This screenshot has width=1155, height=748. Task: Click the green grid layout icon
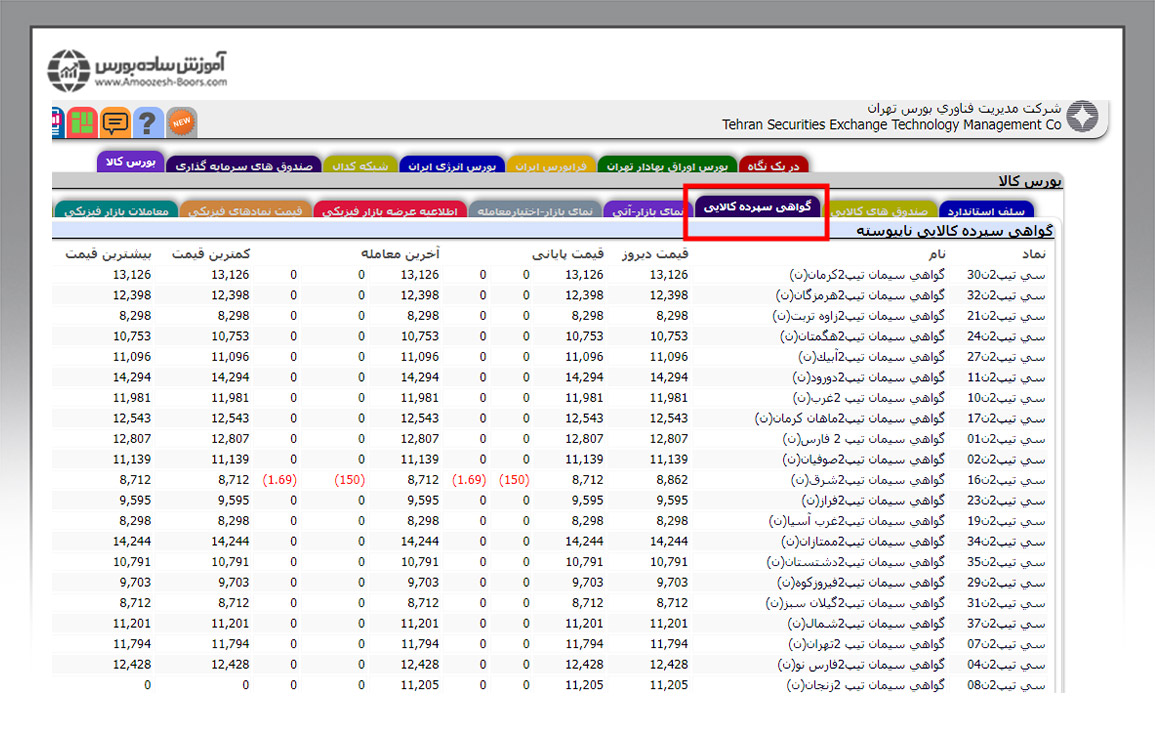pos(83,122)
